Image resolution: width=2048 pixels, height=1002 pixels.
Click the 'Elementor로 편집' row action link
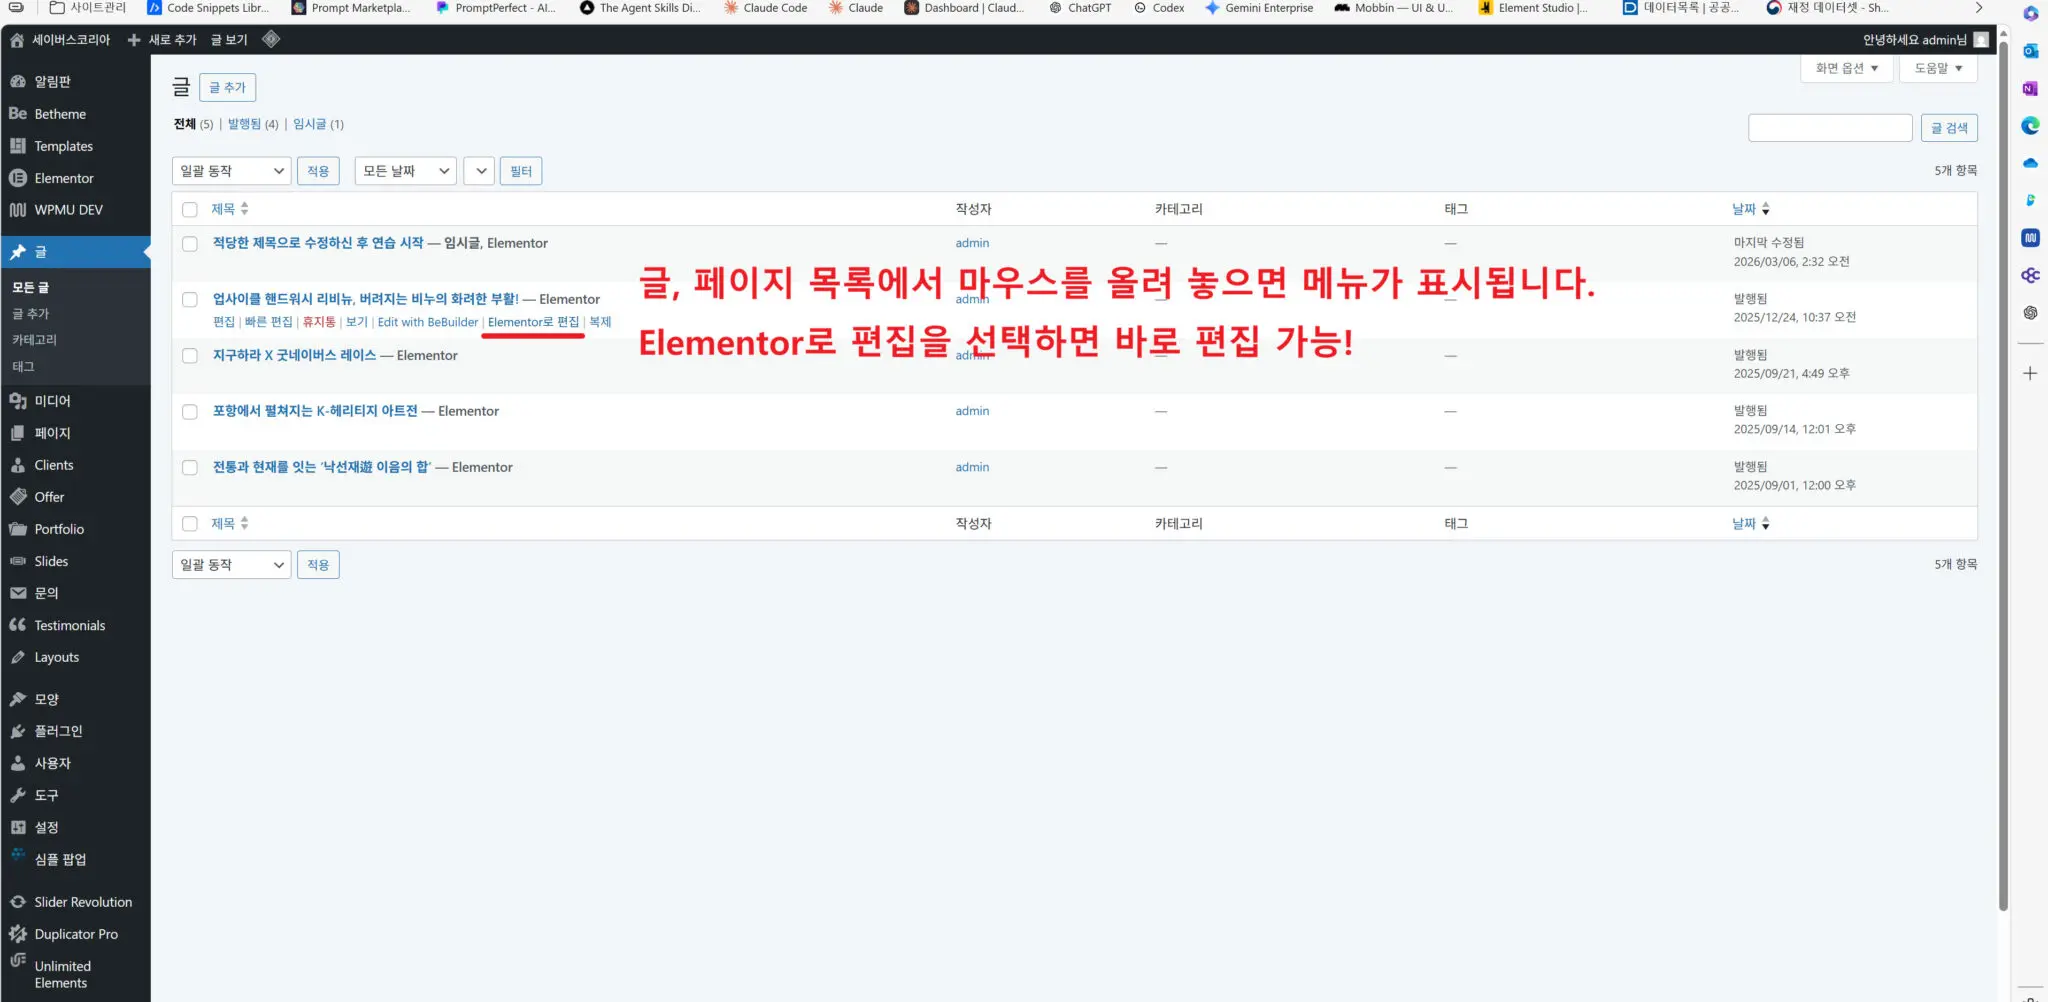point(533,322)
